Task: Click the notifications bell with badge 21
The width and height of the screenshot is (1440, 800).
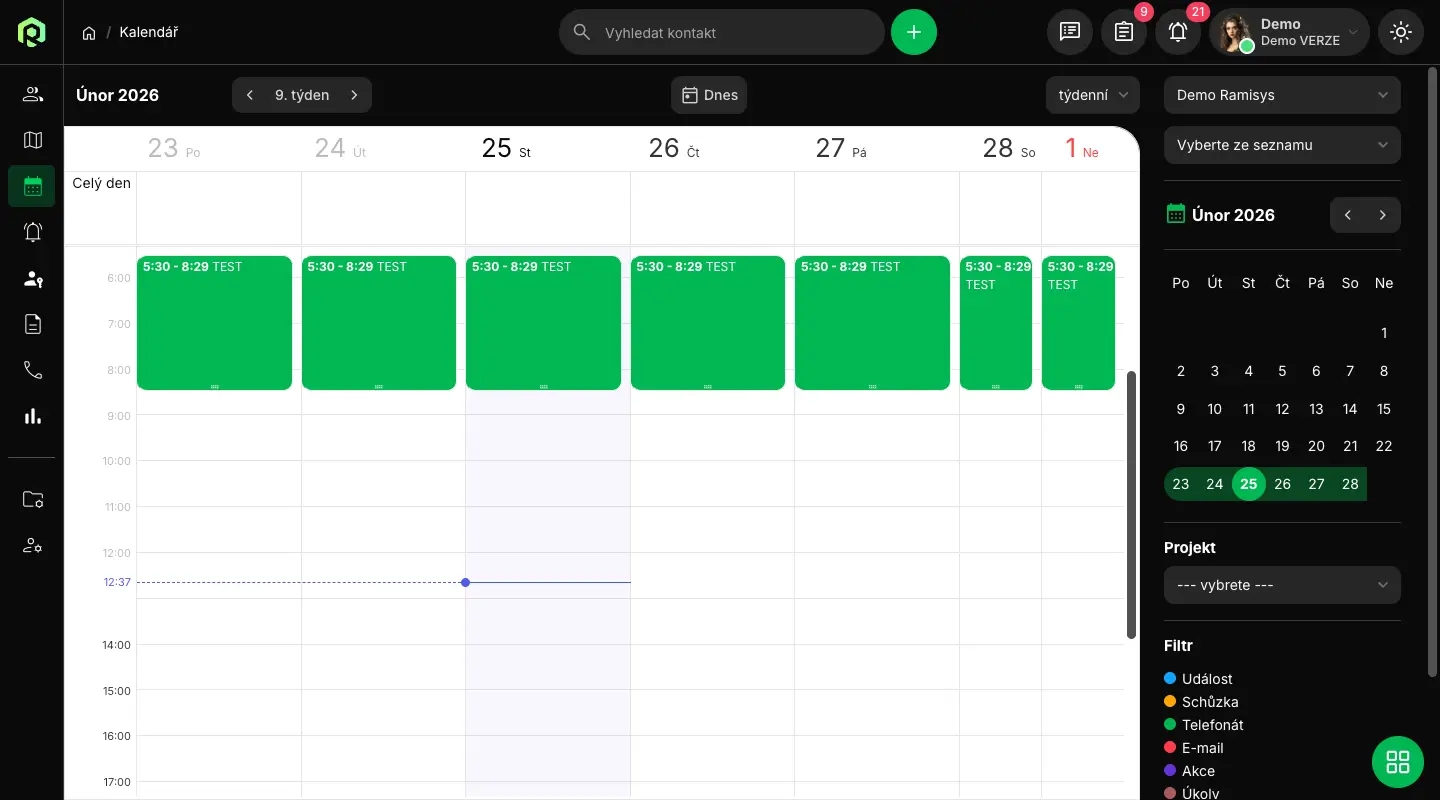Action: (1178, 32)
